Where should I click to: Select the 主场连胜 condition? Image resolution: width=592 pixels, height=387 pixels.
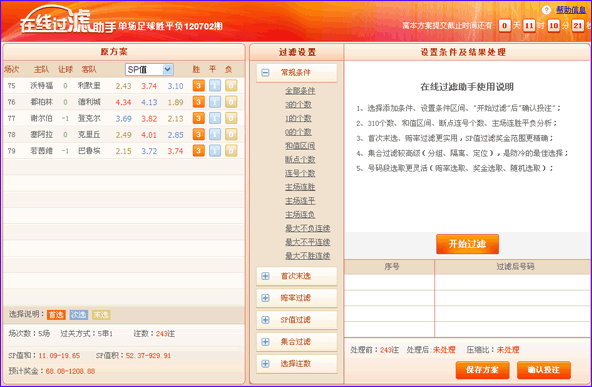click(300, 187)
